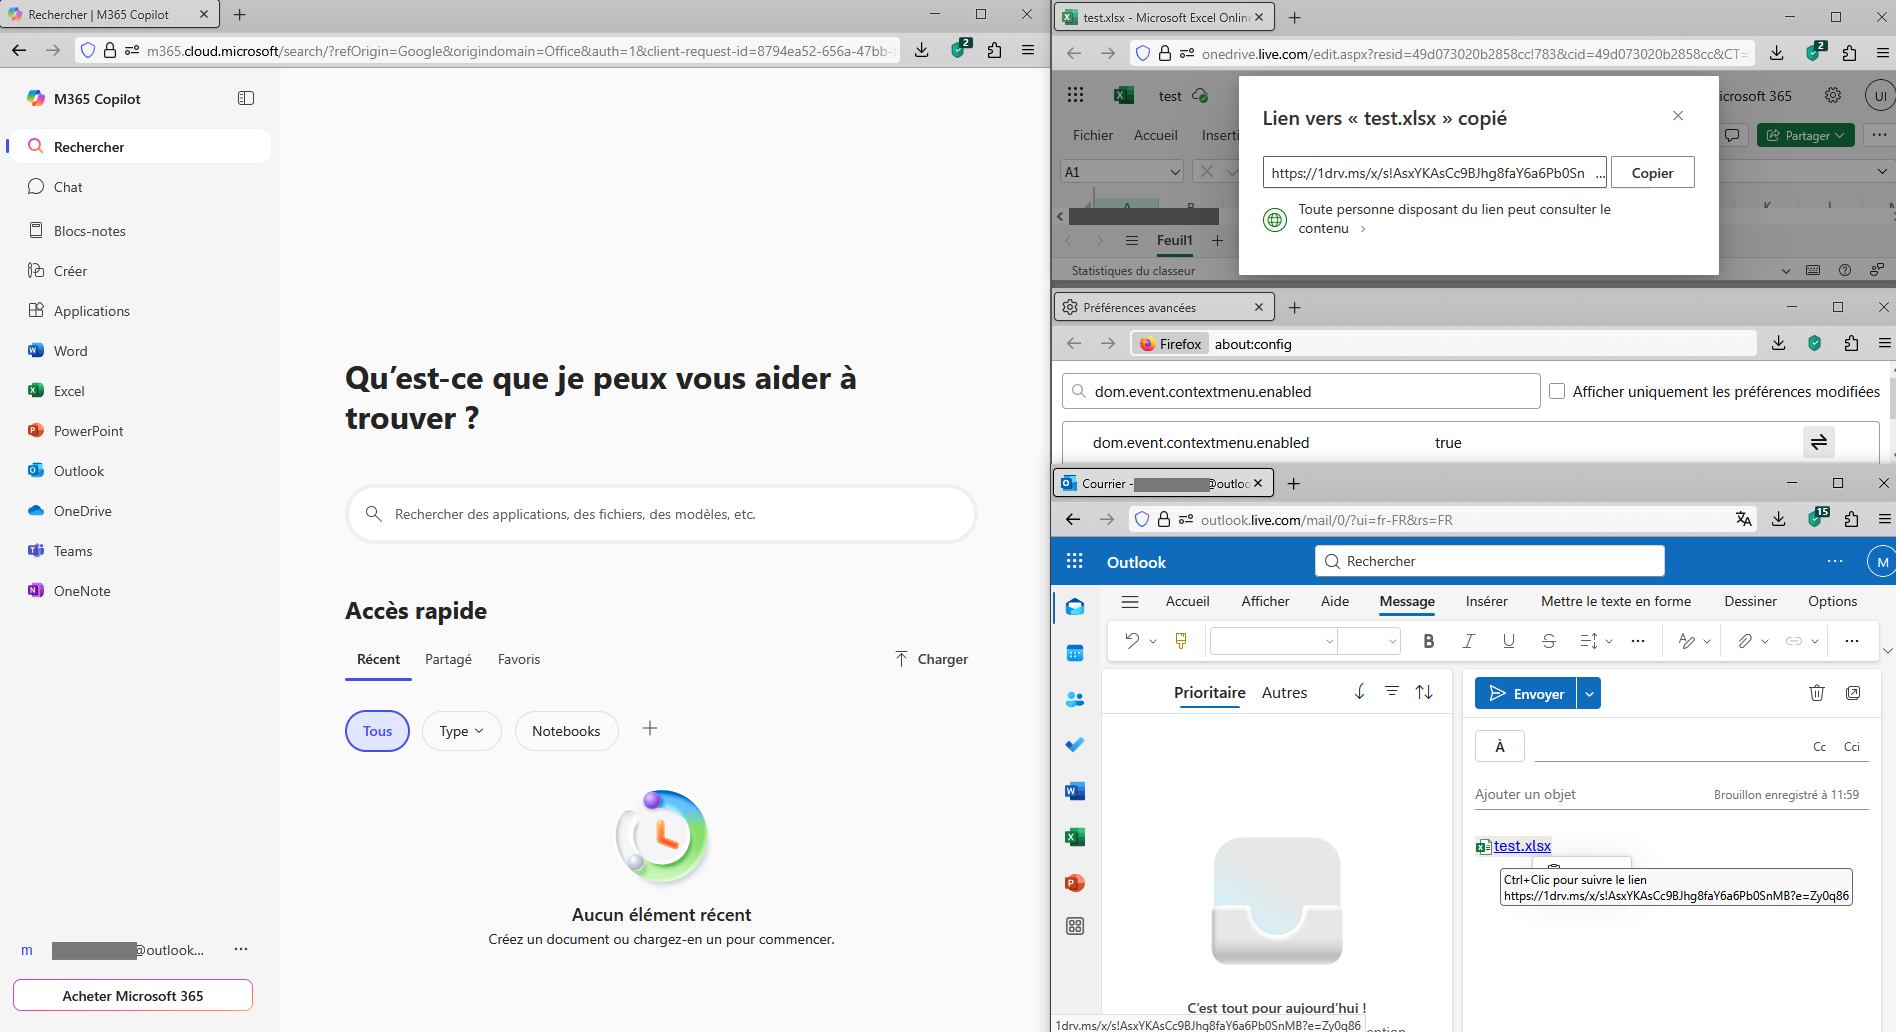Image resolution: width=1896 pixels, height=1032 pixels.
Task: Click the Bold formatting icon
Action: pyautogui.click(x=1428, y=641)
